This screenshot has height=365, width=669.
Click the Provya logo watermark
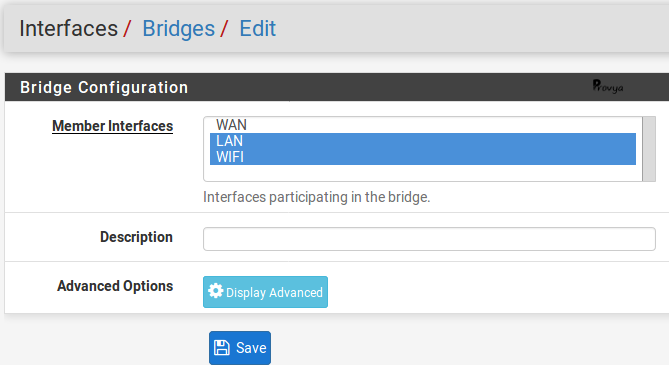[x=608, y=86]
